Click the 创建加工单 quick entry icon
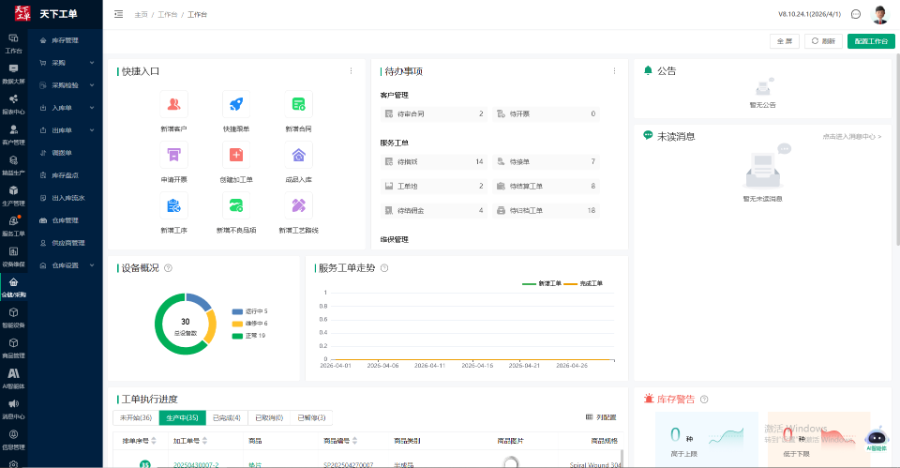Screen dimensions: 900x468 [236, 155]
